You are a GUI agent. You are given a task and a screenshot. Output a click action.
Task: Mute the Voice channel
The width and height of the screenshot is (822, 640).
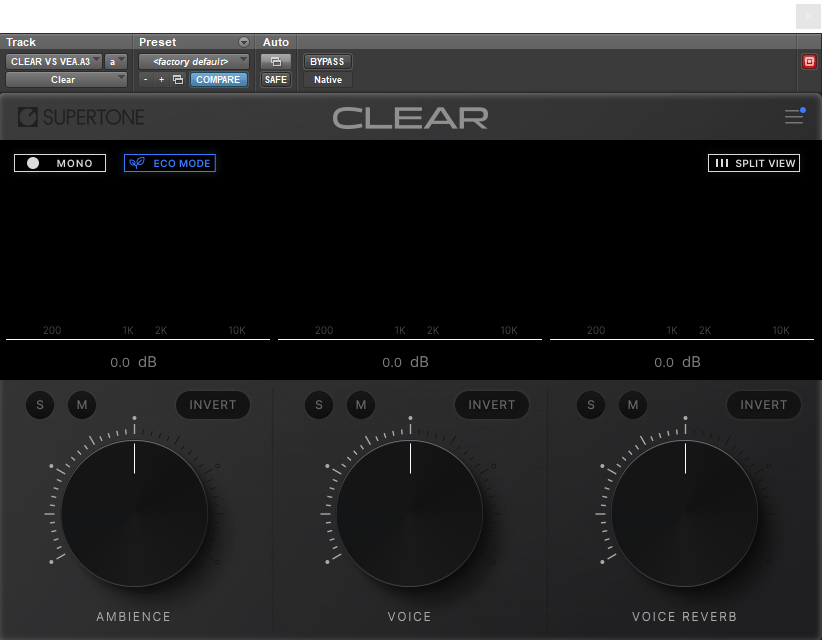coord(361,405)
